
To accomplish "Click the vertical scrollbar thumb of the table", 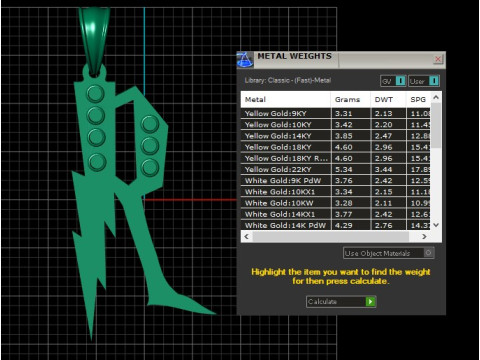I will point(436,125).
